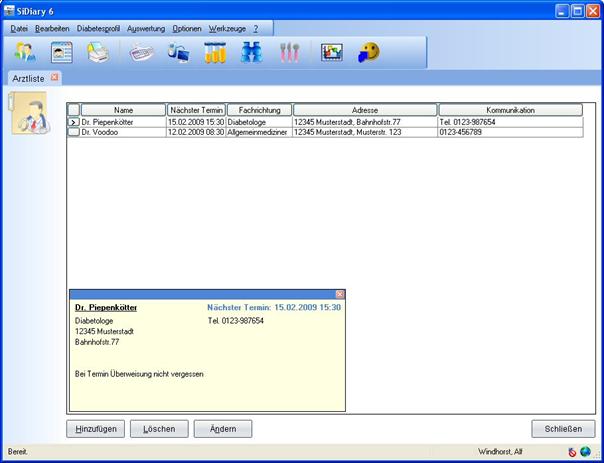Screen dimensions: 604x463
Task: Click the Schließen button
Action: pos(563,429)
